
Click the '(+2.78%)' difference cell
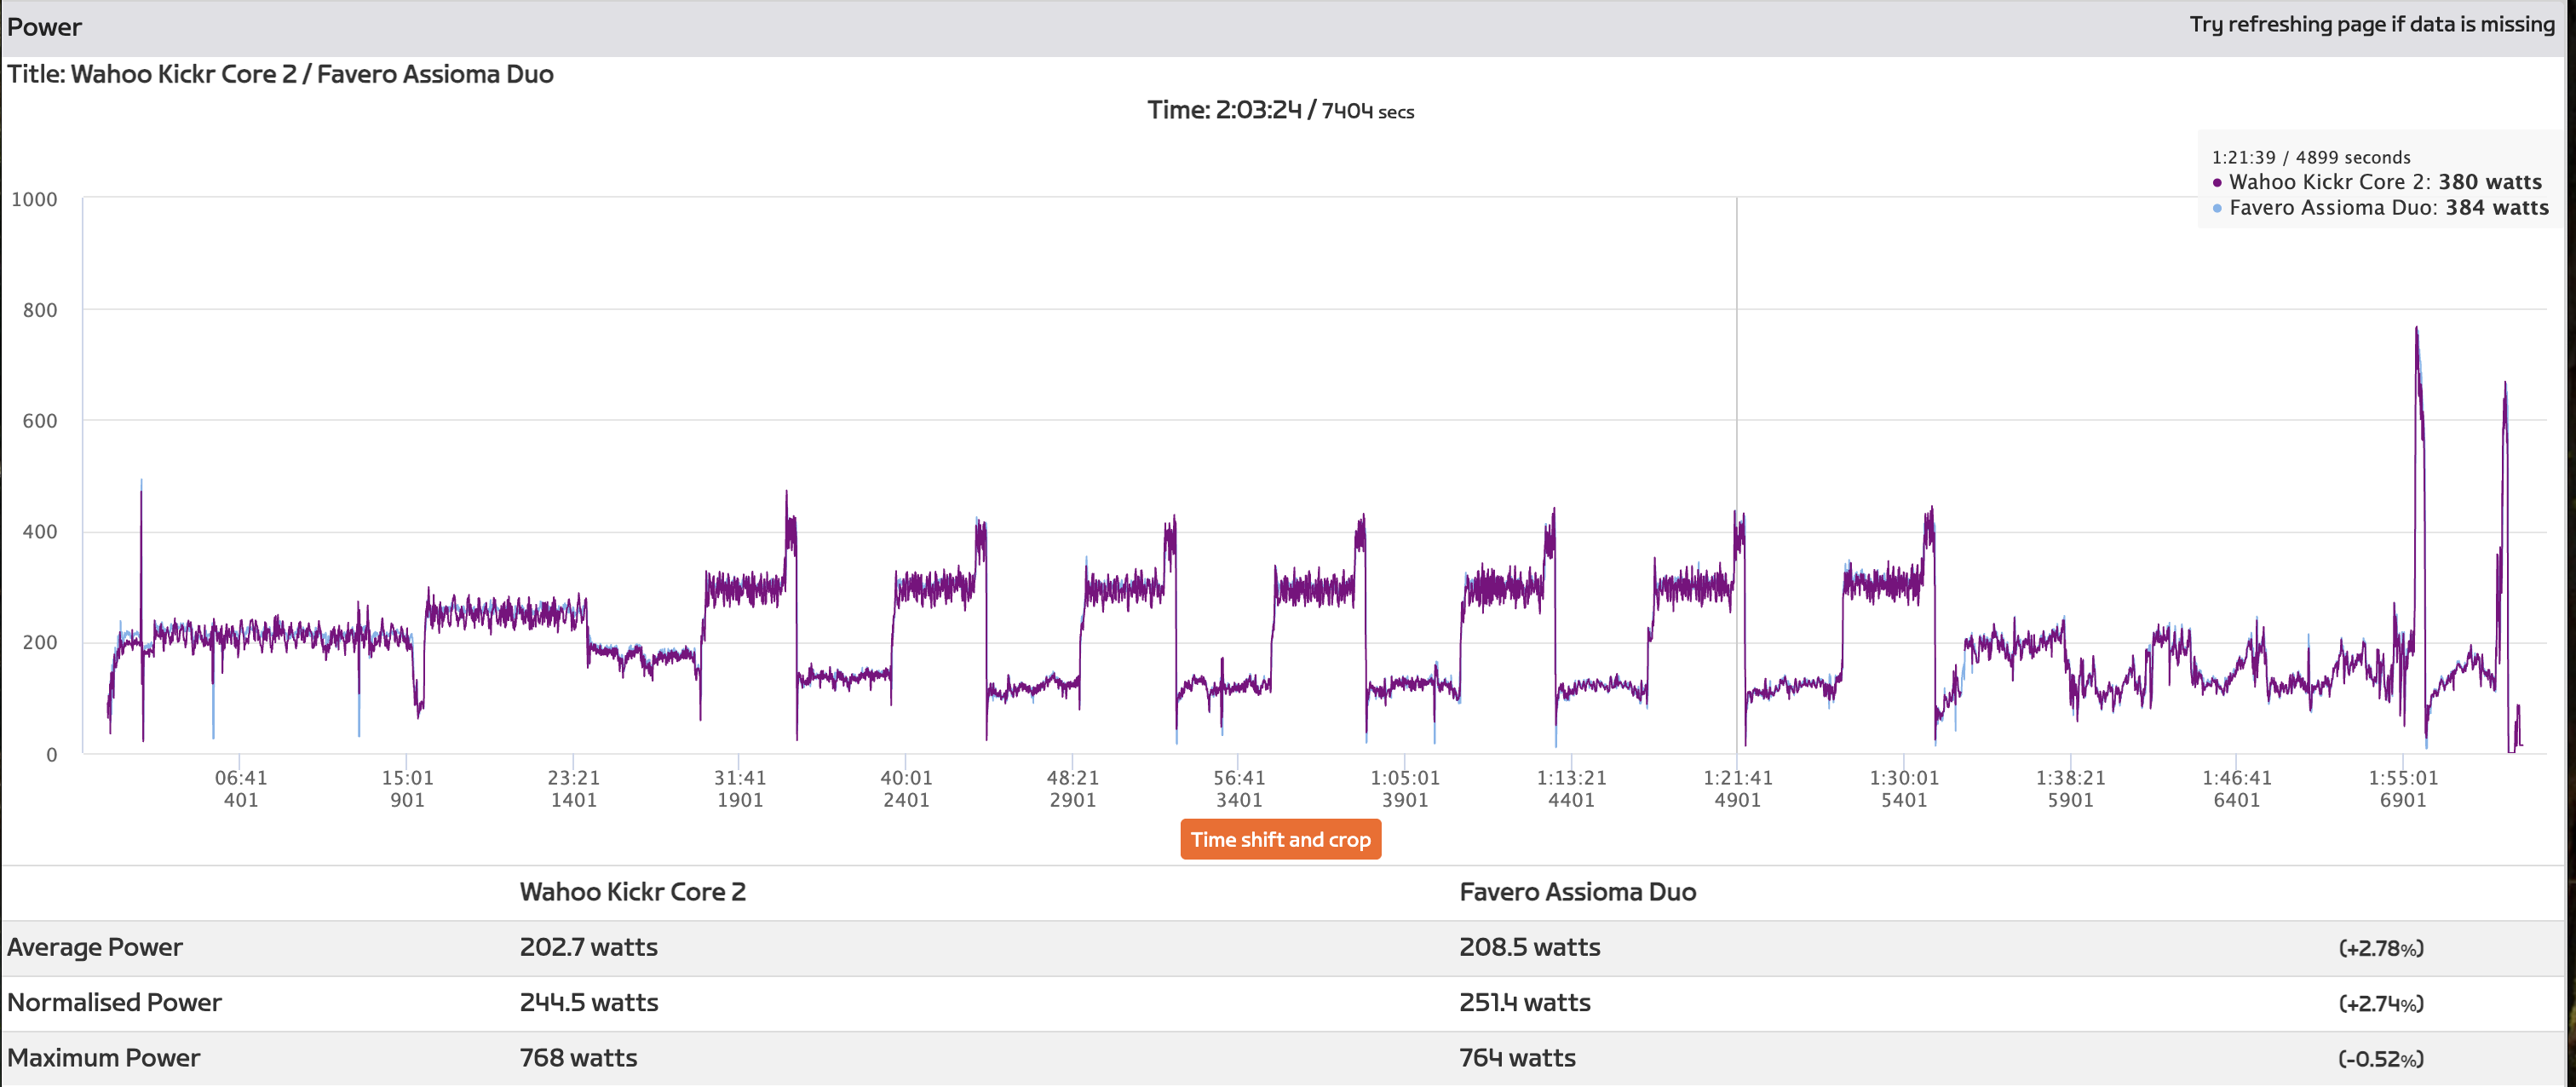(x=2380, y=948)
